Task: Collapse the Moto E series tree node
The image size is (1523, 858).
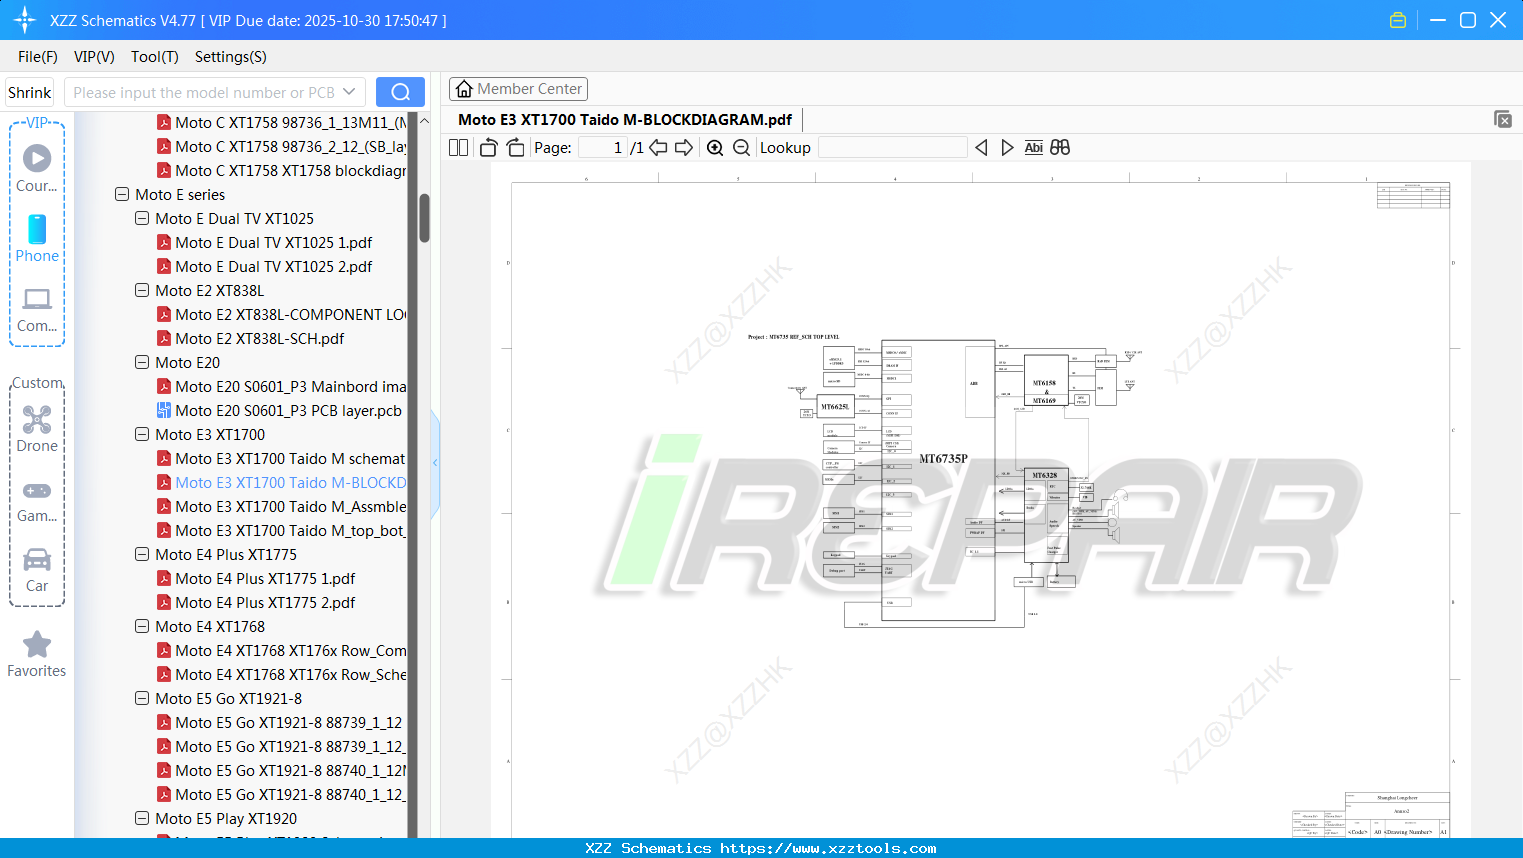Action: click(x=121, y=194)
